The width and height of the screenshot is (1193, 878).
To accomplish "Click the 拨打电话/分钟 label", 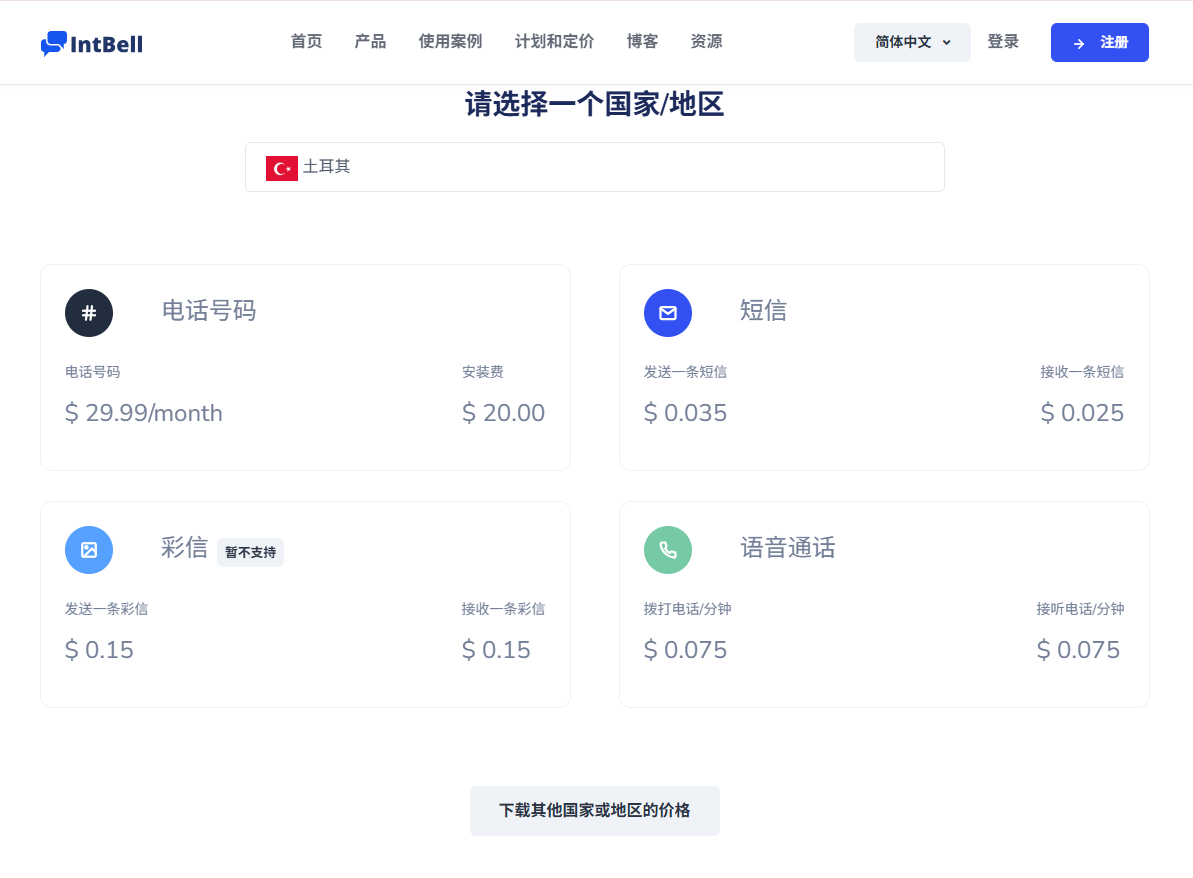I will pyautogui.click(x=688, y=609).
